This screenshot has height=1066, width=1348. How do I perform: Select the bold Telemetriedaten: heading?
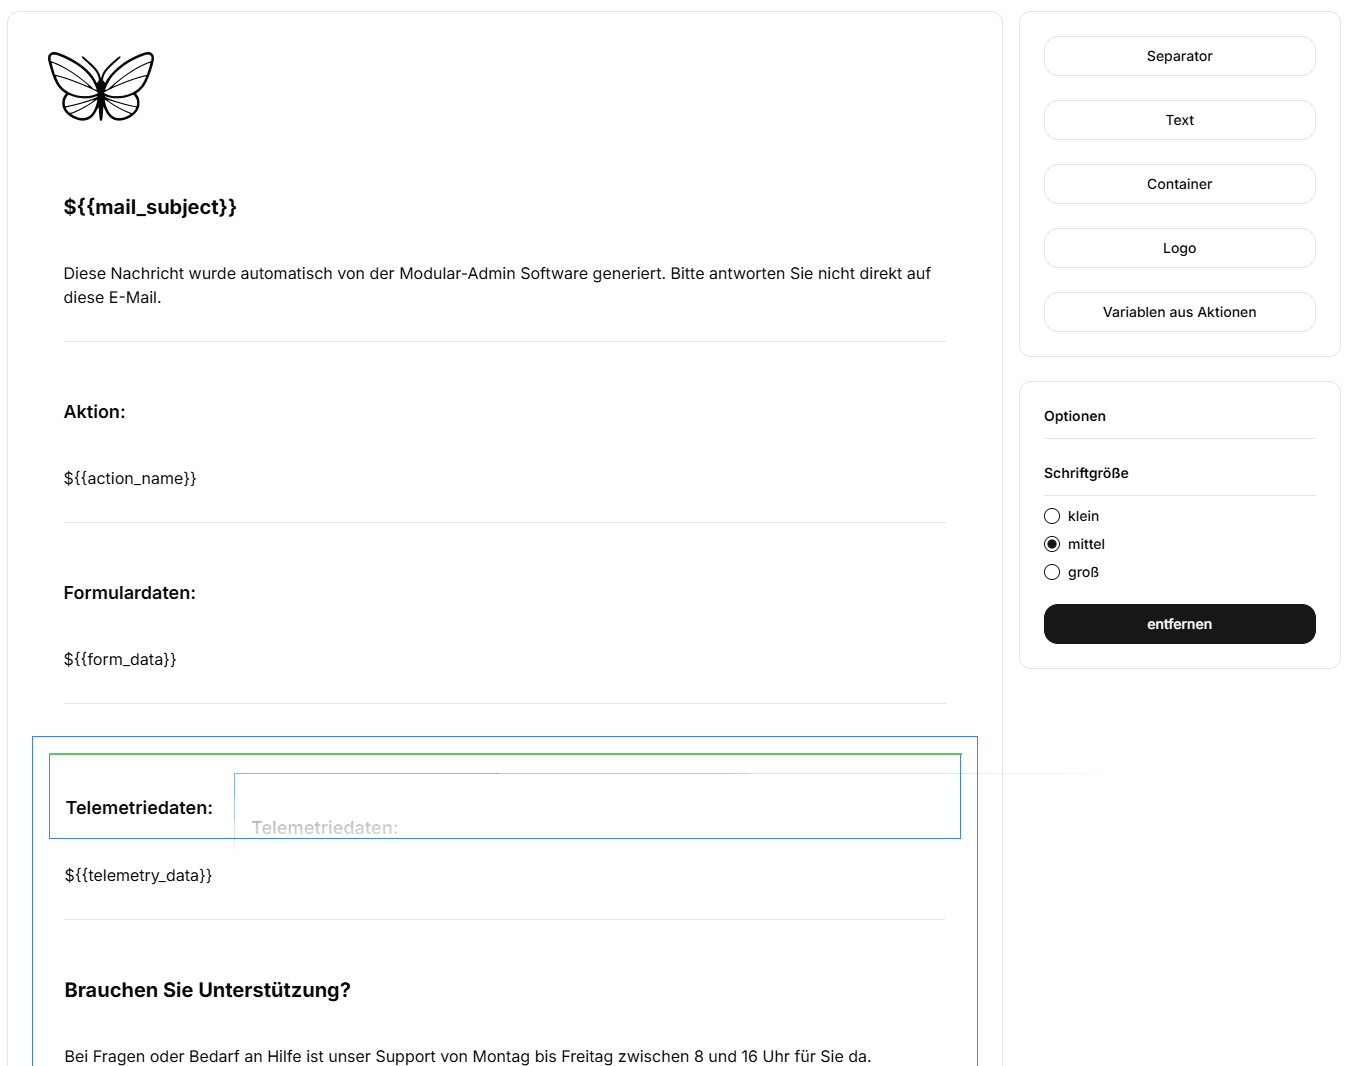click(139, 808)
